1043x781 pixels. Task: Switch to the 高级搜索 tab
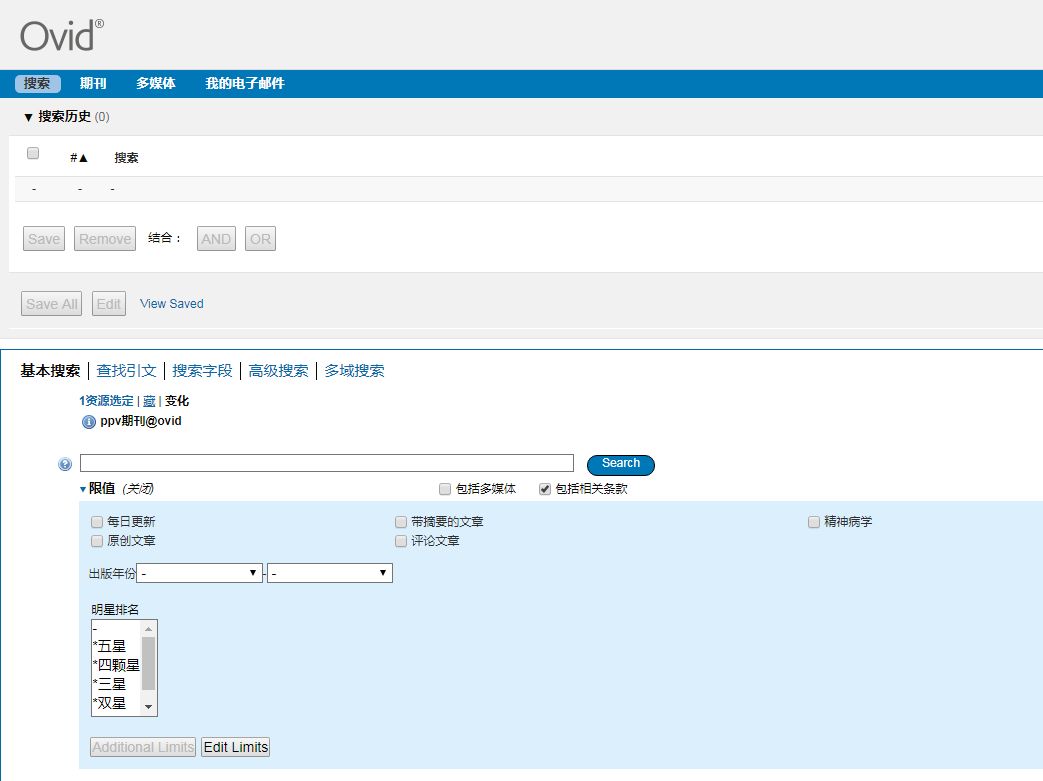[278, 370]
